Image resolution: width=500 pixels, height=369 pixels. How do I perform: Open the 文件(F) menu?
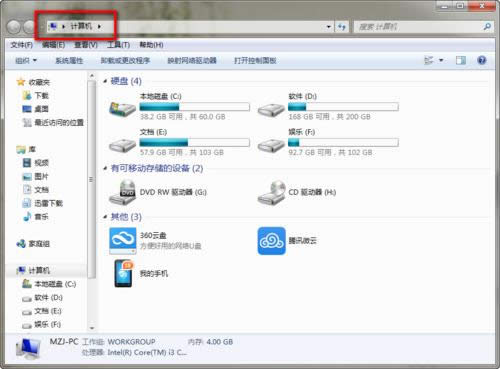pos(22,45)
